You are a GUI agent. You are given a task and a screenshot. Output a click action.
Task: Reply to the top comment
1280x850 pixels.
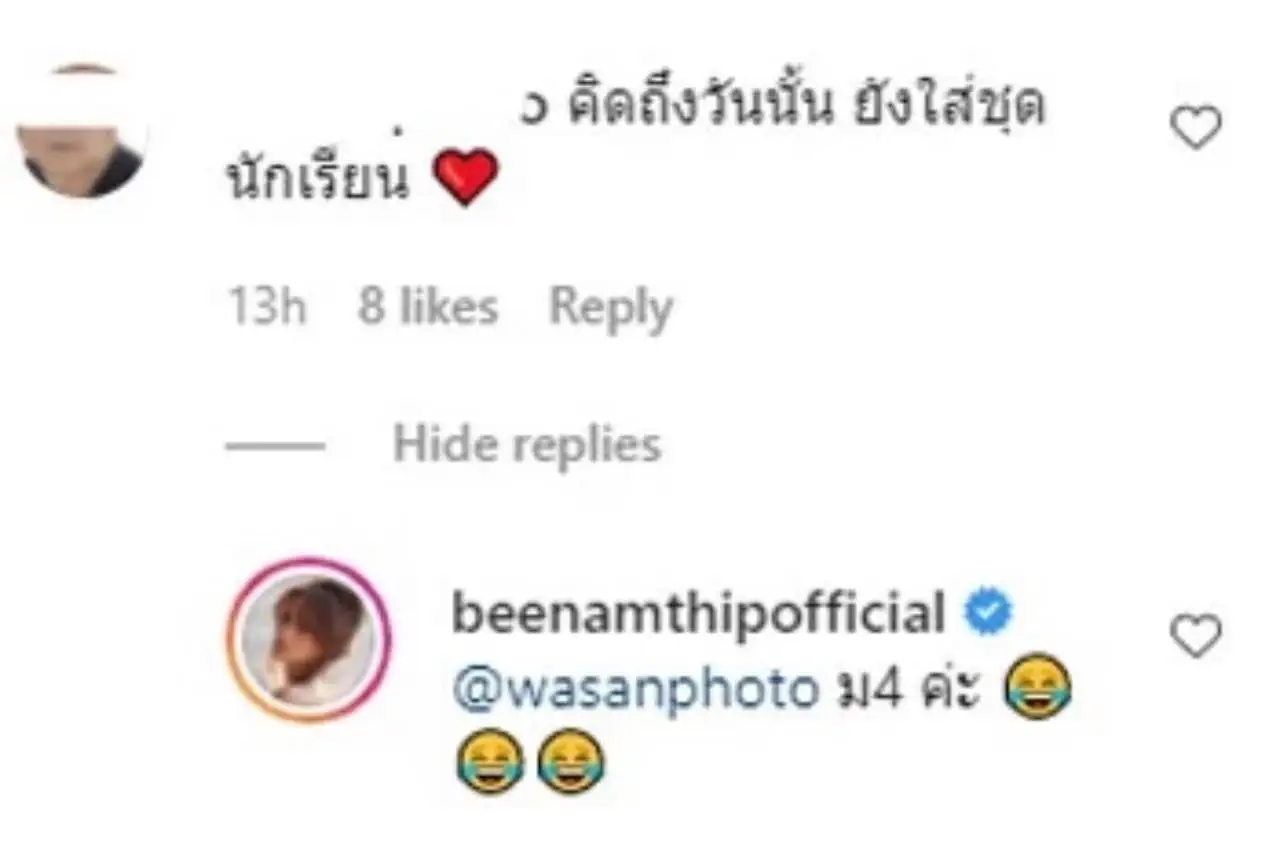(x=611, y=308)
